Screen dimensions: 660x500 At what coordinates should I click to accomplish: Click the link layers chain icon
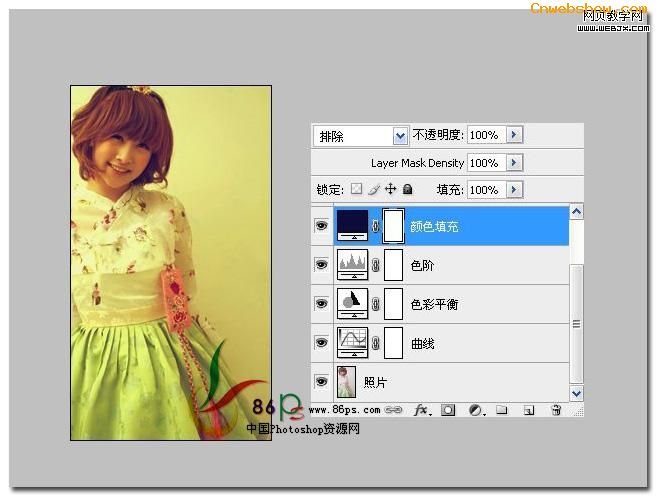[x=393, y=410]
